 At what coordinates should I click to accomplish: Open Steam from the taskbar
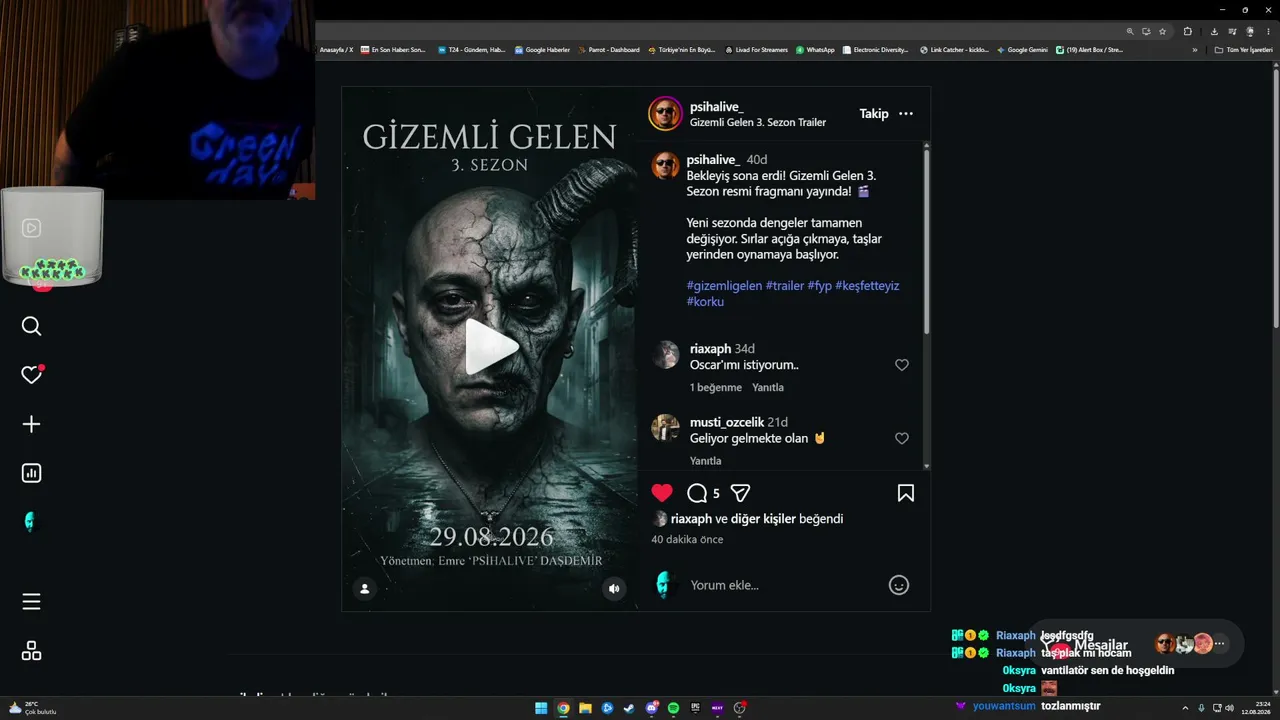(629, 708)
